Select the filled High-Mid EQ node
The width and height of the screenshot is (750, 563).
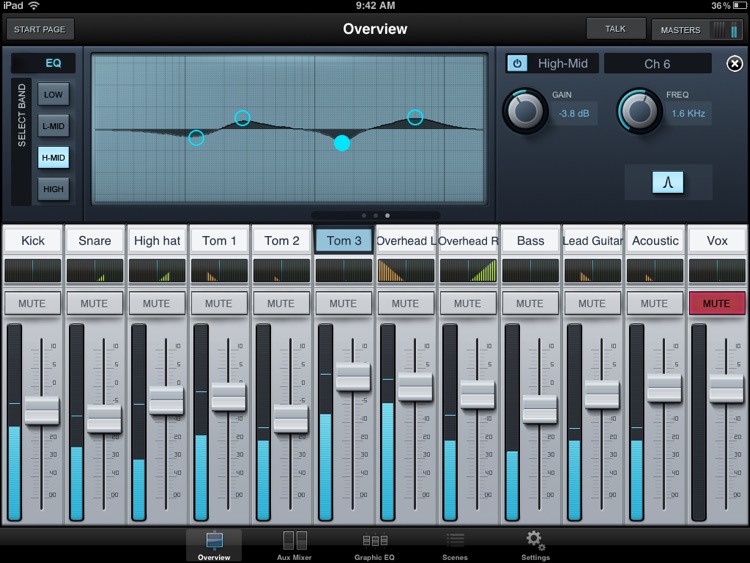point(342,143)
